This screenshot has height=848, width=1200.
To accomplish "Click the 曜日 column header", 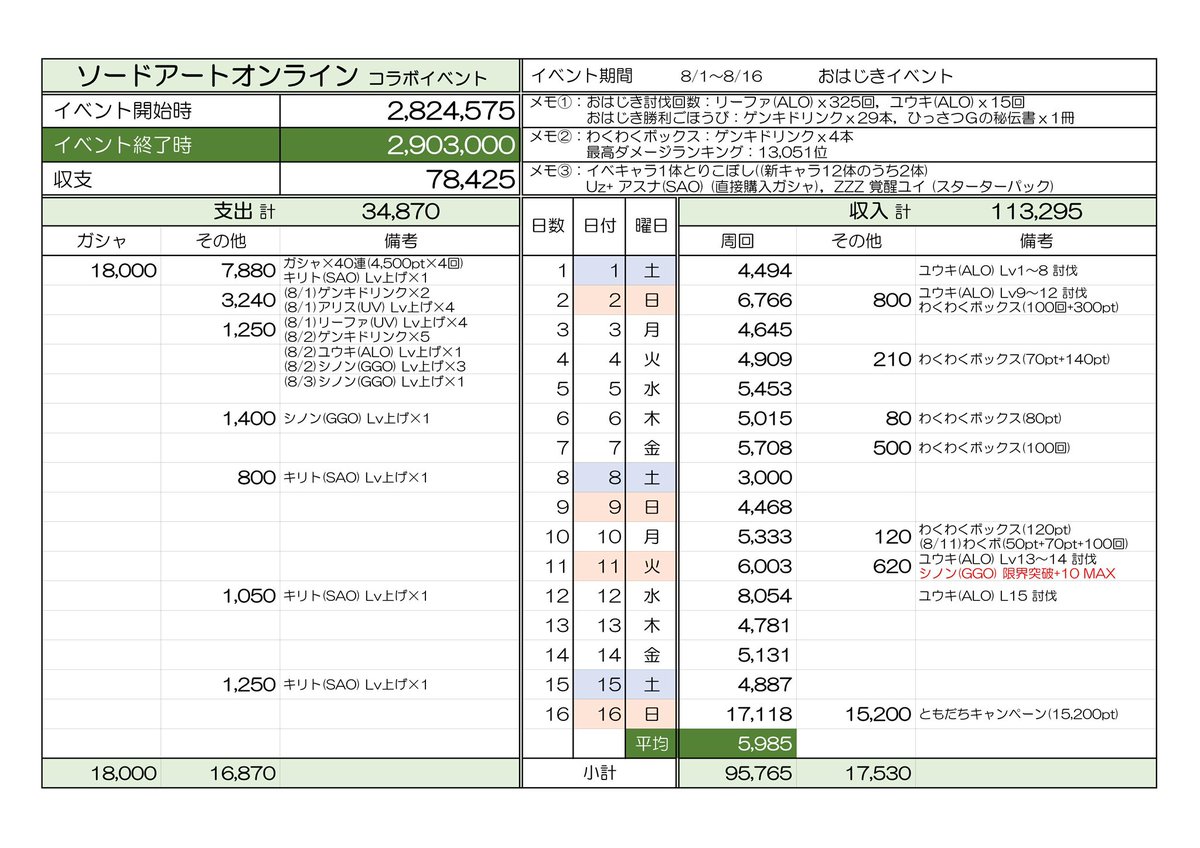I will (x=651, y=227).
